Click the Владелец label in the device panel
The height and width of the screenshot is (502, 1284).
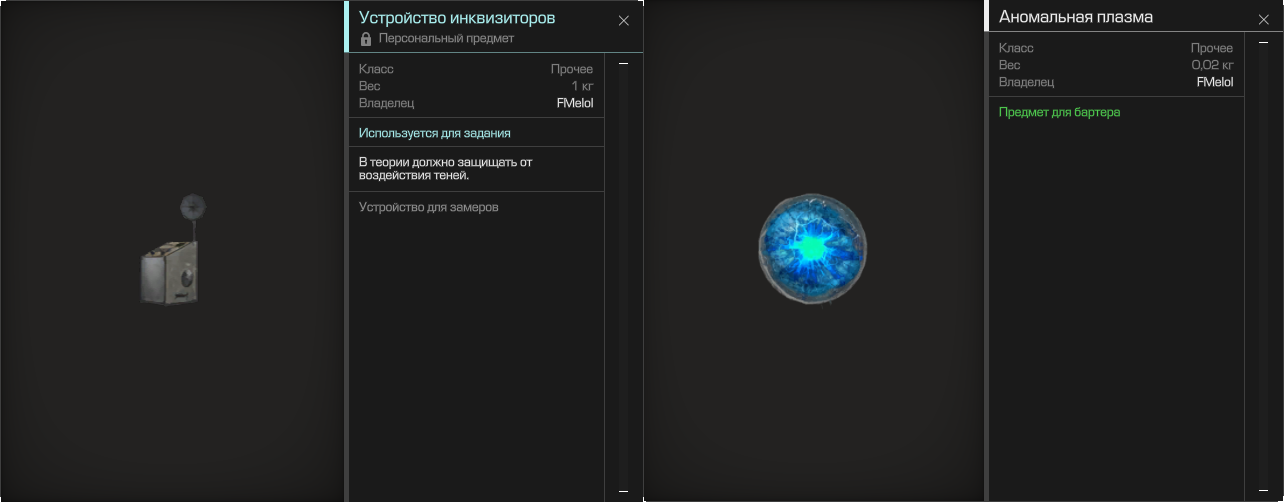pos(386,103)
